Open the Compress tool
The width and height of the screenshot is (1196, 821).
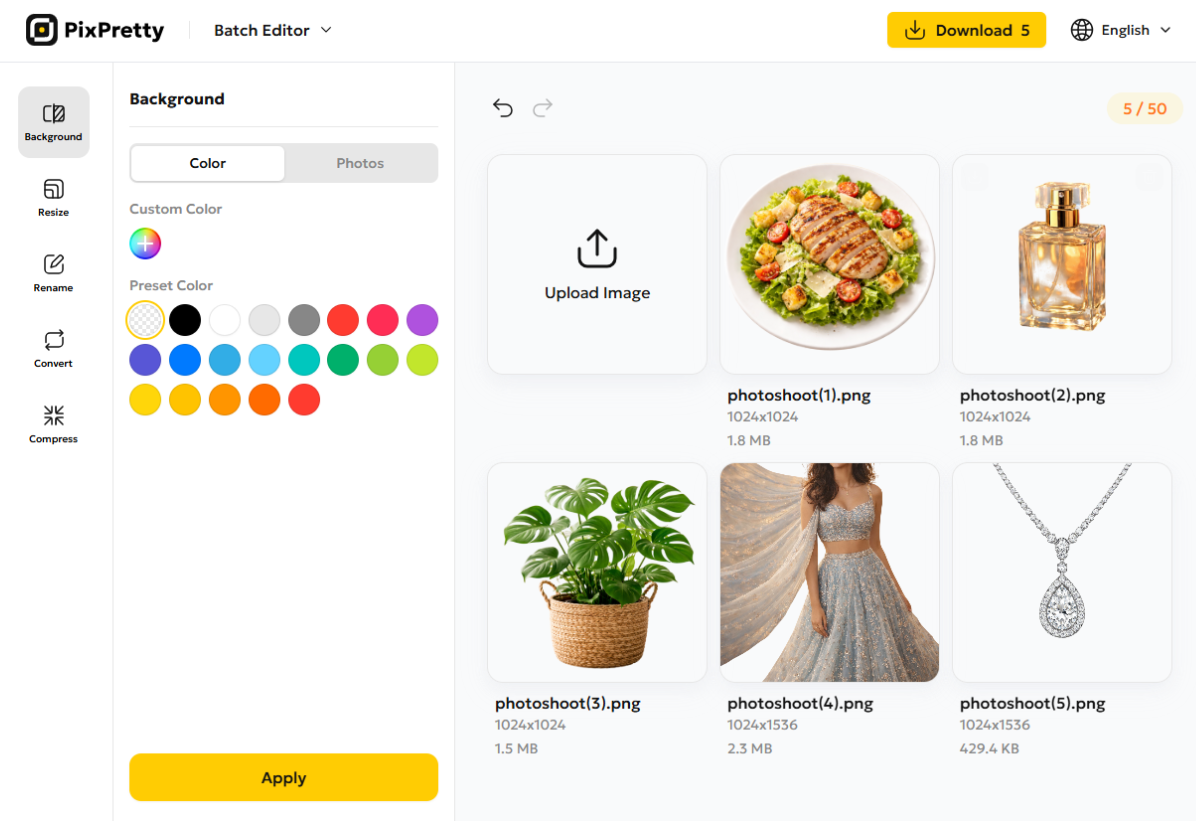coord(53,424)
